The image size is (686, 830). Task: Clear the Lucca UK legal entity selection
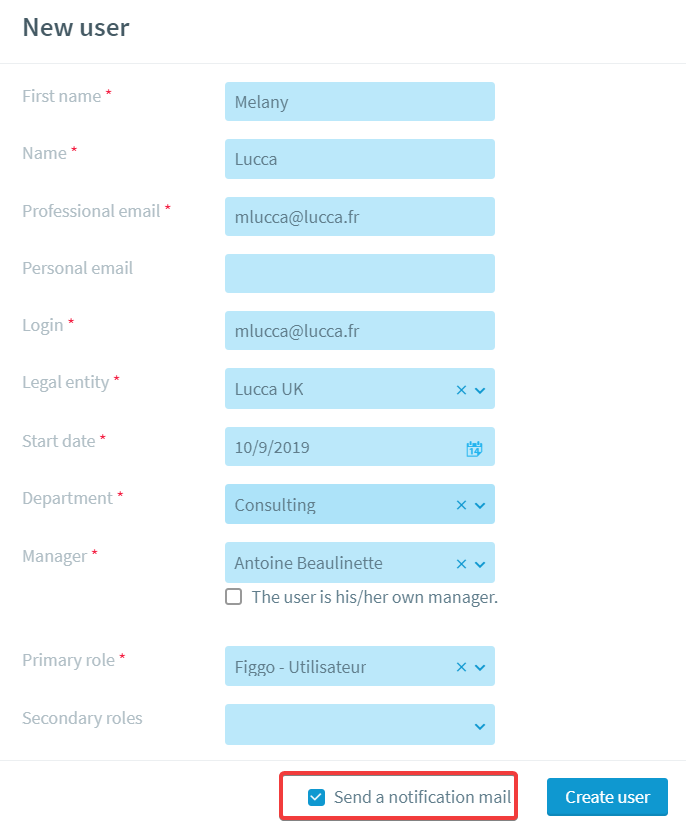(x=461, y=390)
